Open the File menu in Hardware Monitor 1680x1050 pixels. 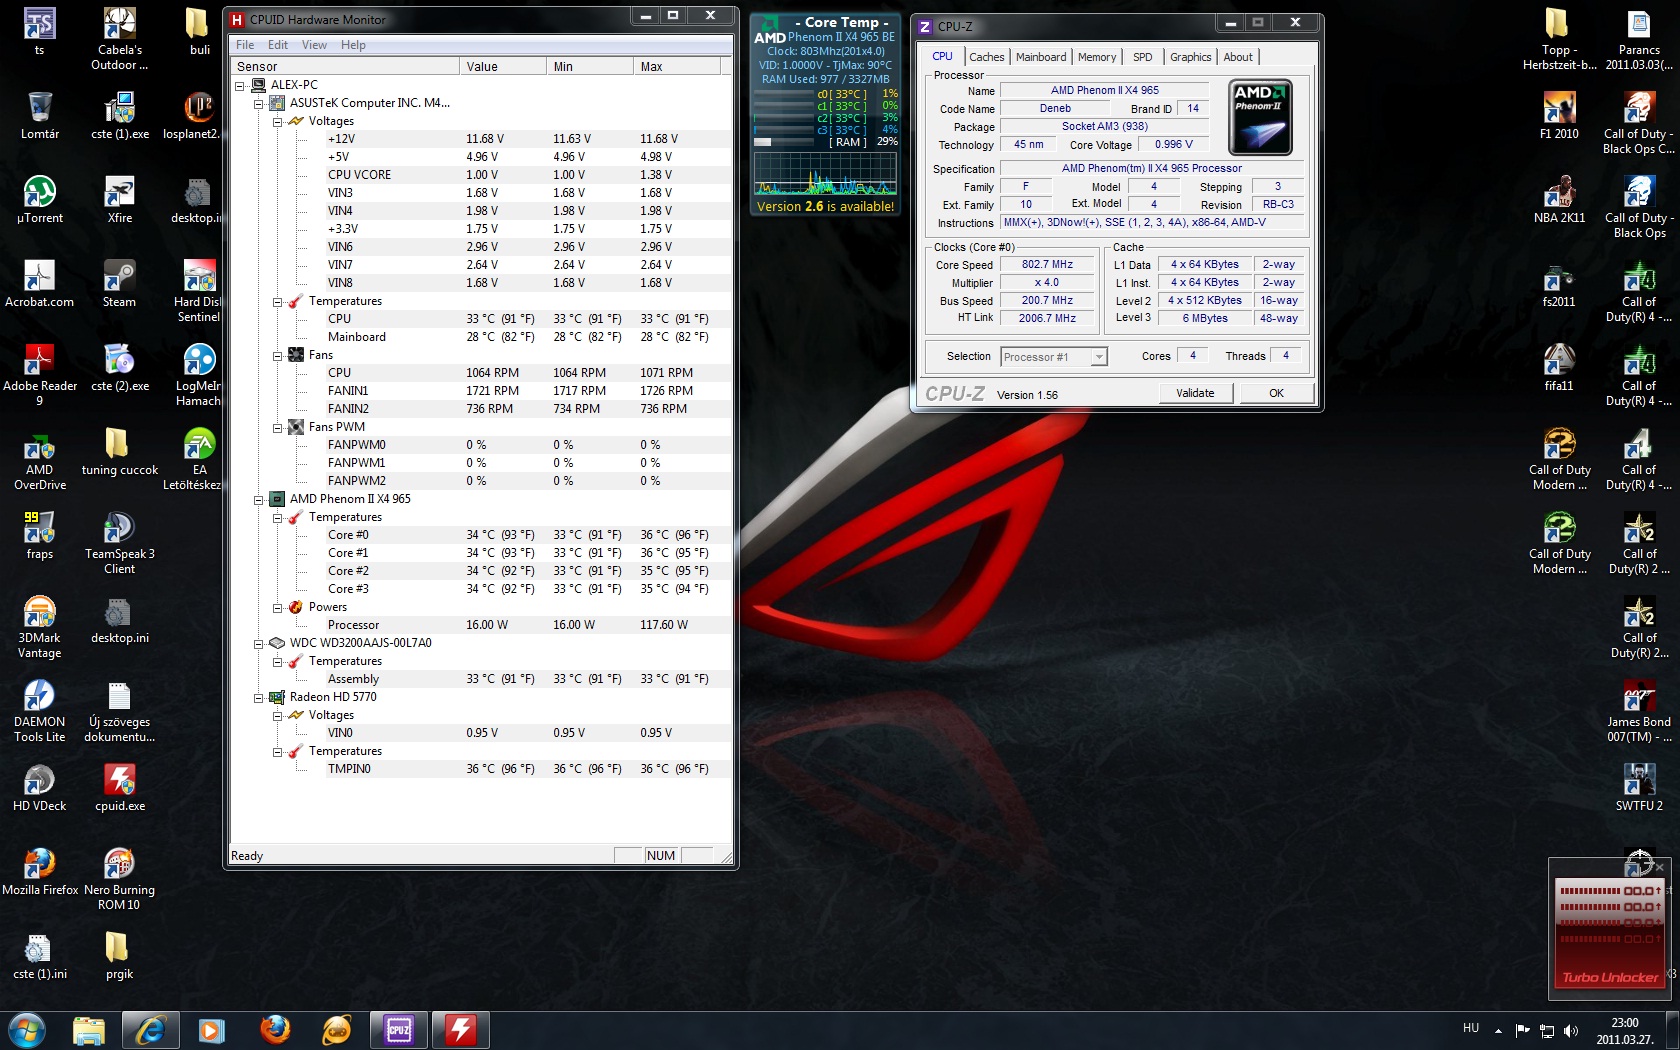[x=245, y=45]
